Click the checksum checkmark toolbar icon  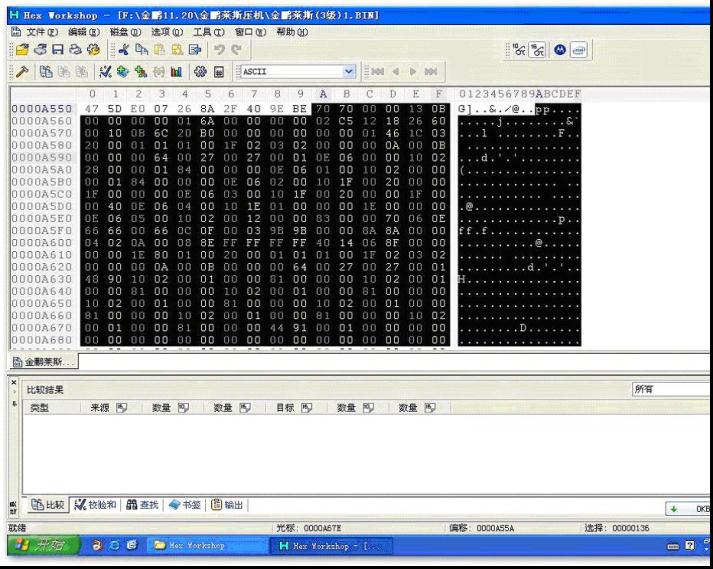point(105,72)
